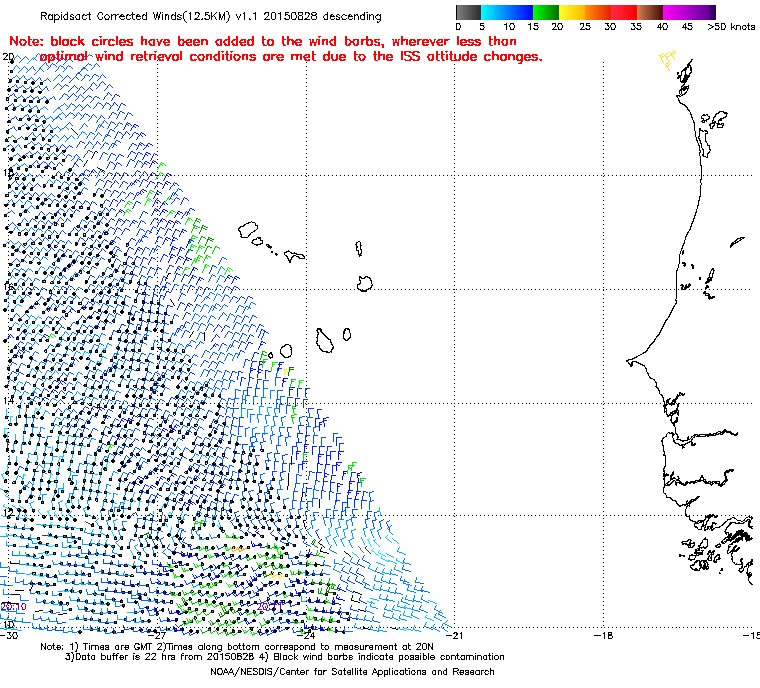This screenshot has height=688, width=760.
Task: Click the magenta 40-45 knots legend segment
Action: click(x=676, y=12)
